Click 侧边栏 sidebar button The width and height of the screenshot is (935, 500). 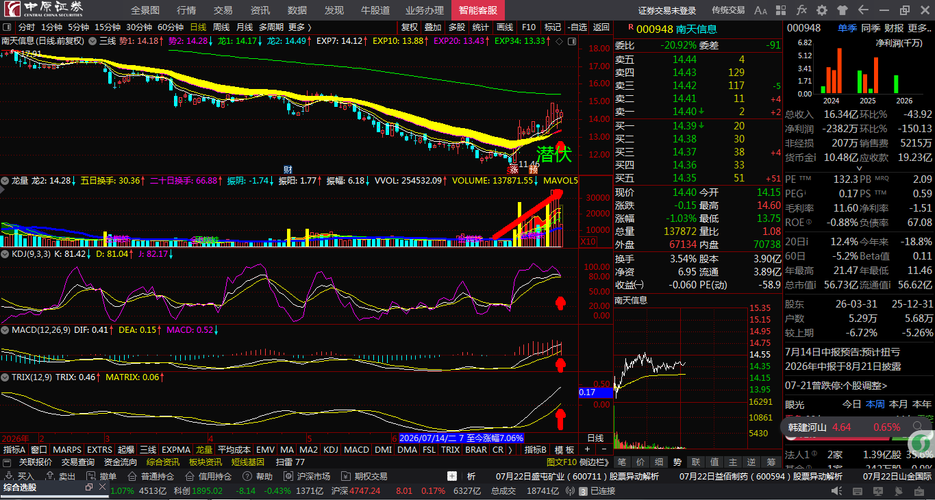coord(593,462)
